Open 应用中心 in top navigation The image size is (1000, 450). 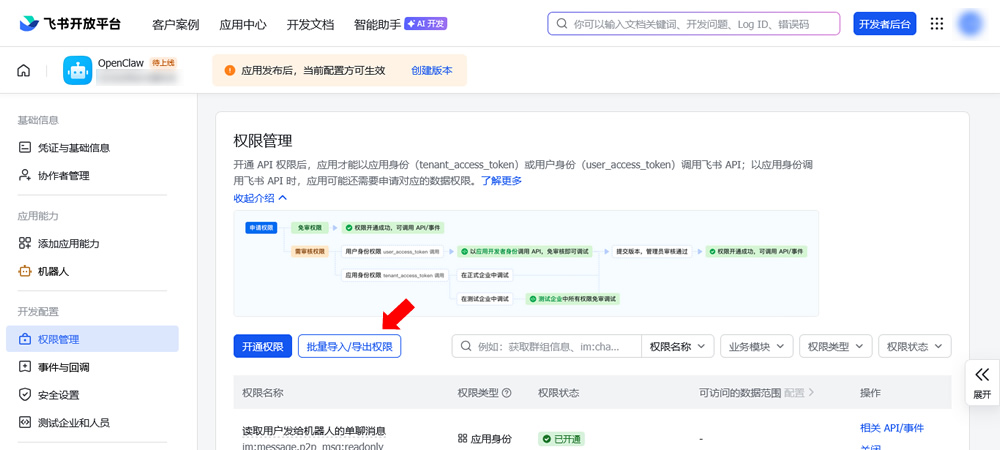243,24
